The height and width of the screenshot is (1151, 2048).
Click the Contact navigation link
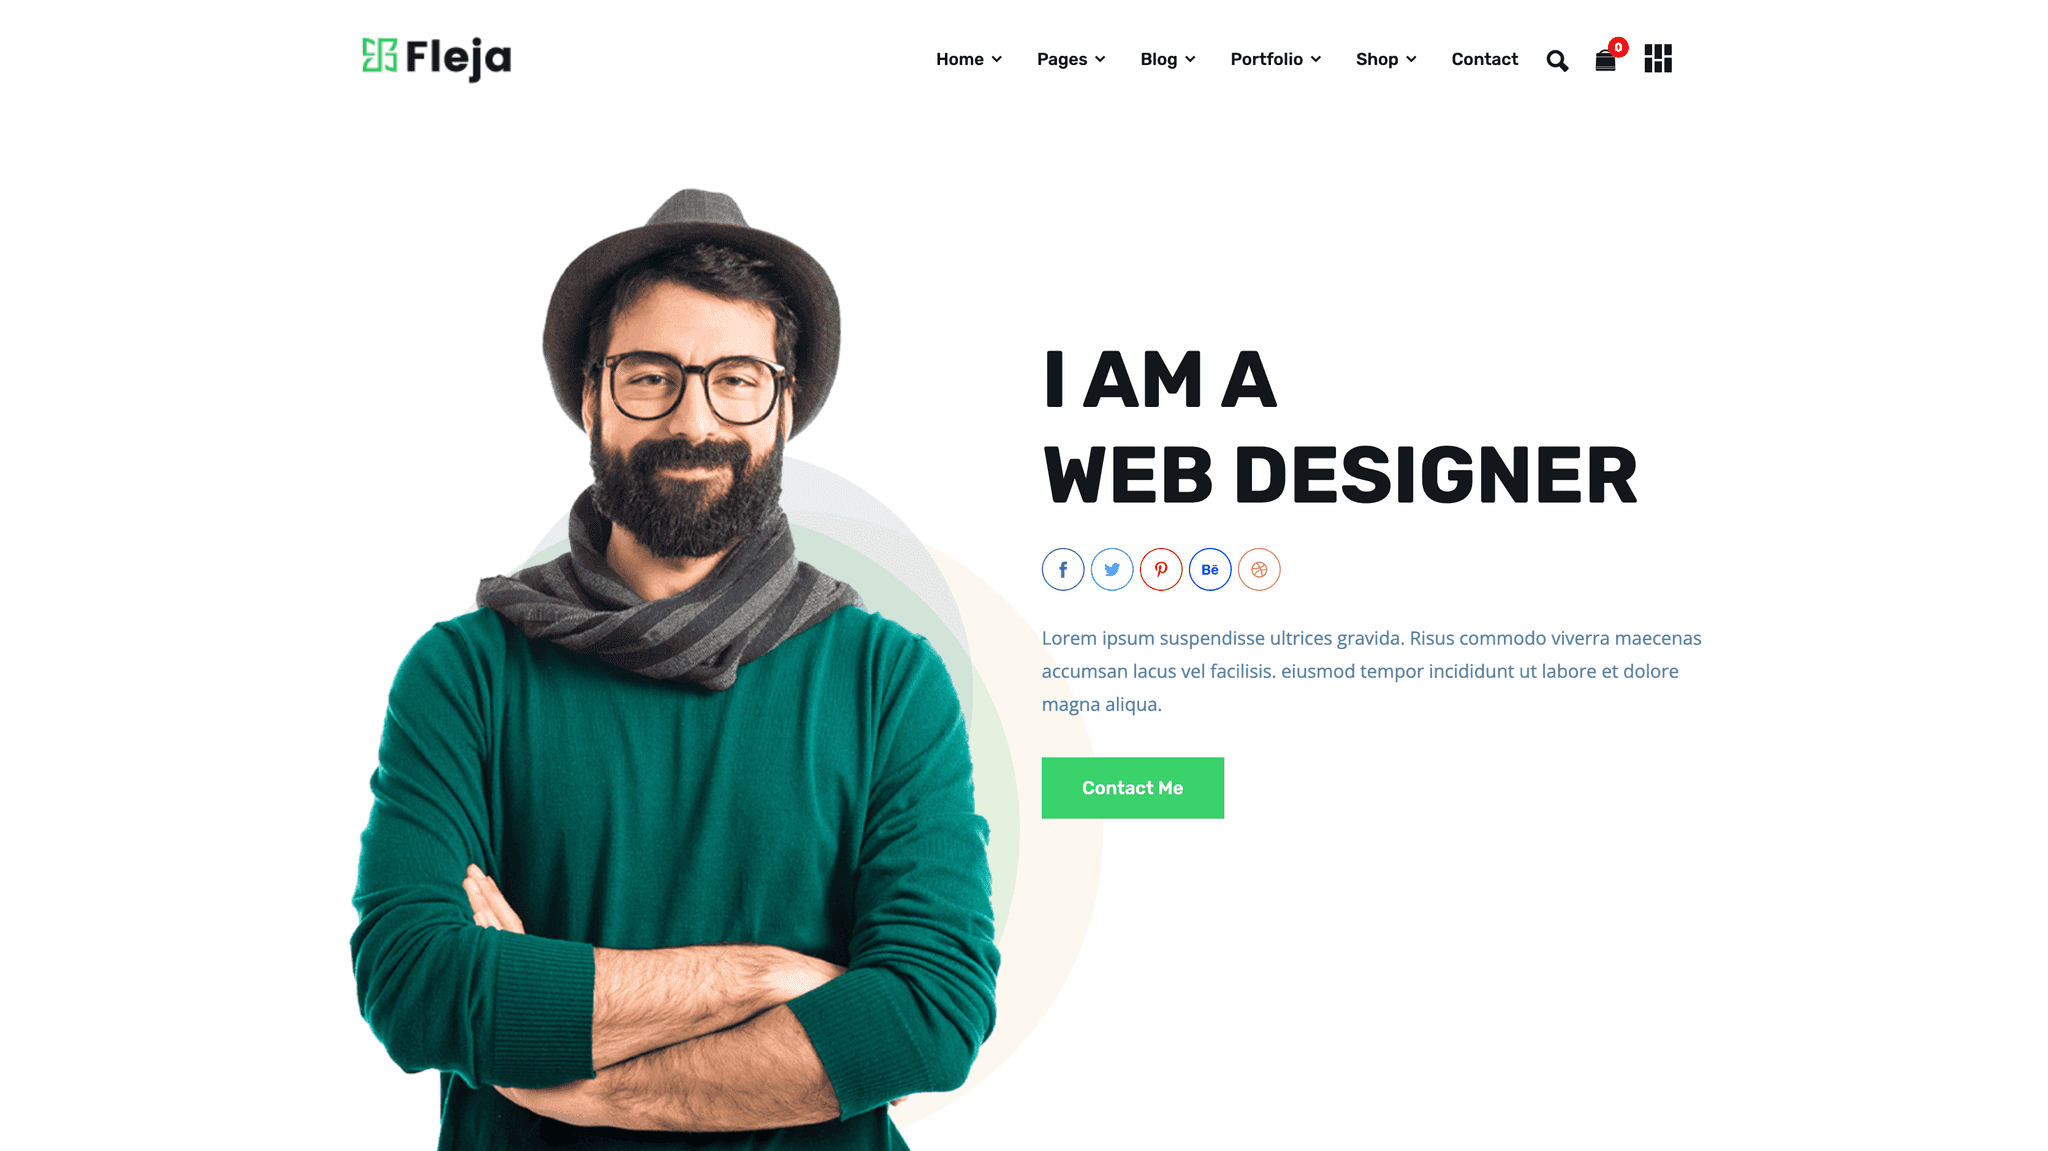point(1484,59)
